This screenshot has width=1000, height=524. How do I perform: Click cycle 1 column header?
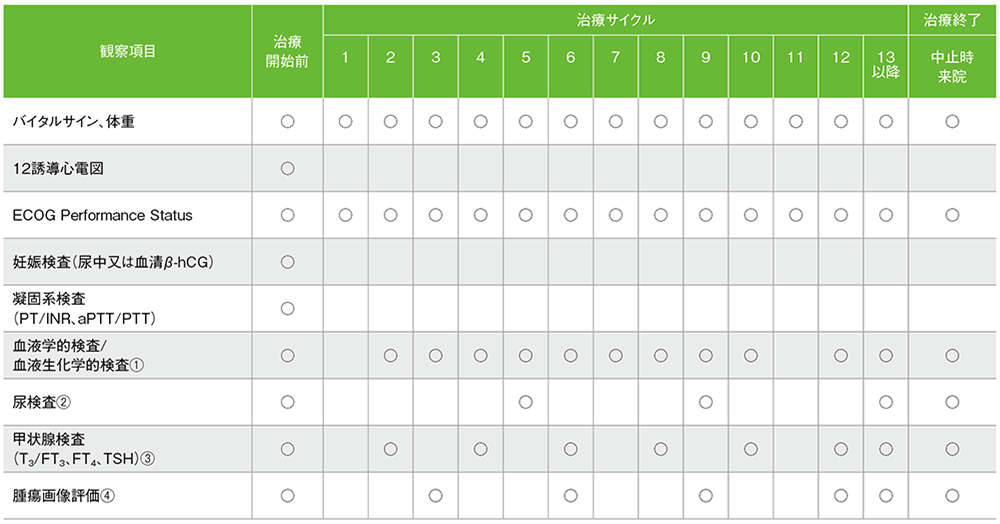pyautogui.click(x=345, y=58)
